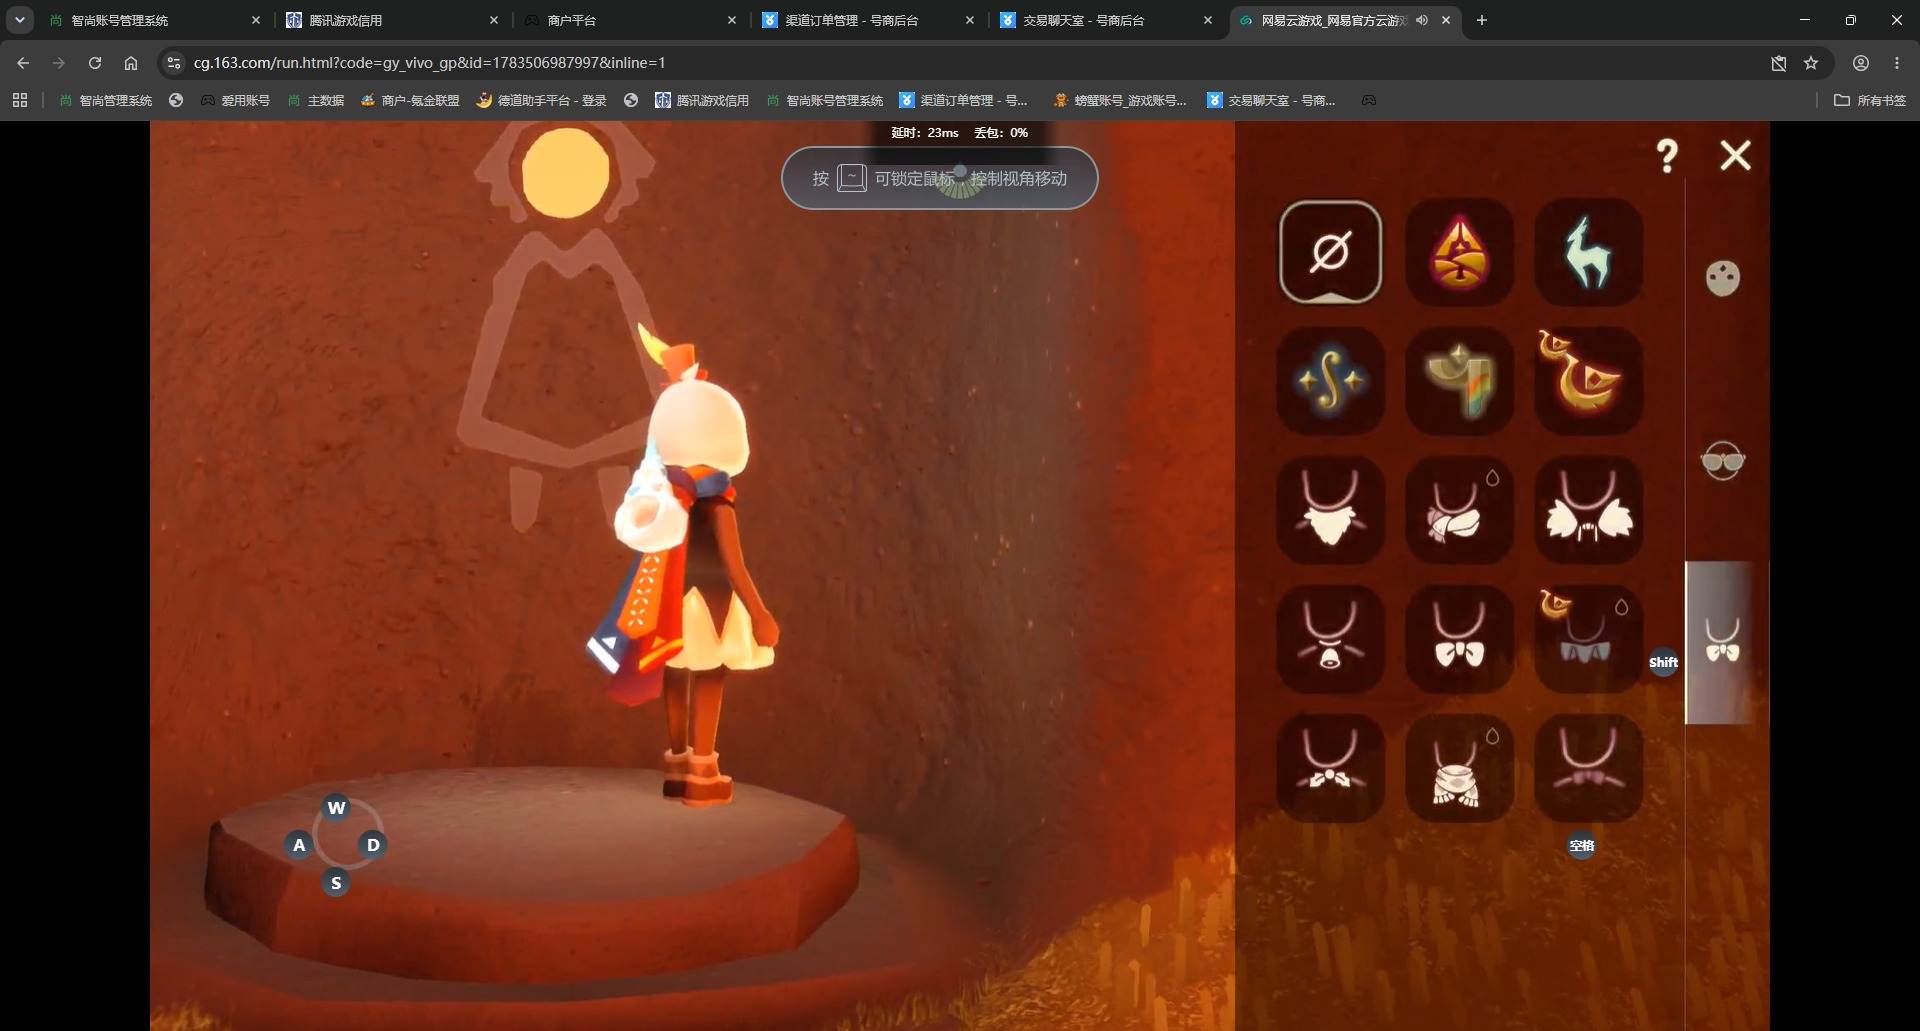1920x1031 pixels.
Task: Mute the NetEase cloud gaming tab
Action: pyautogui.click(x=1421, y=20)
